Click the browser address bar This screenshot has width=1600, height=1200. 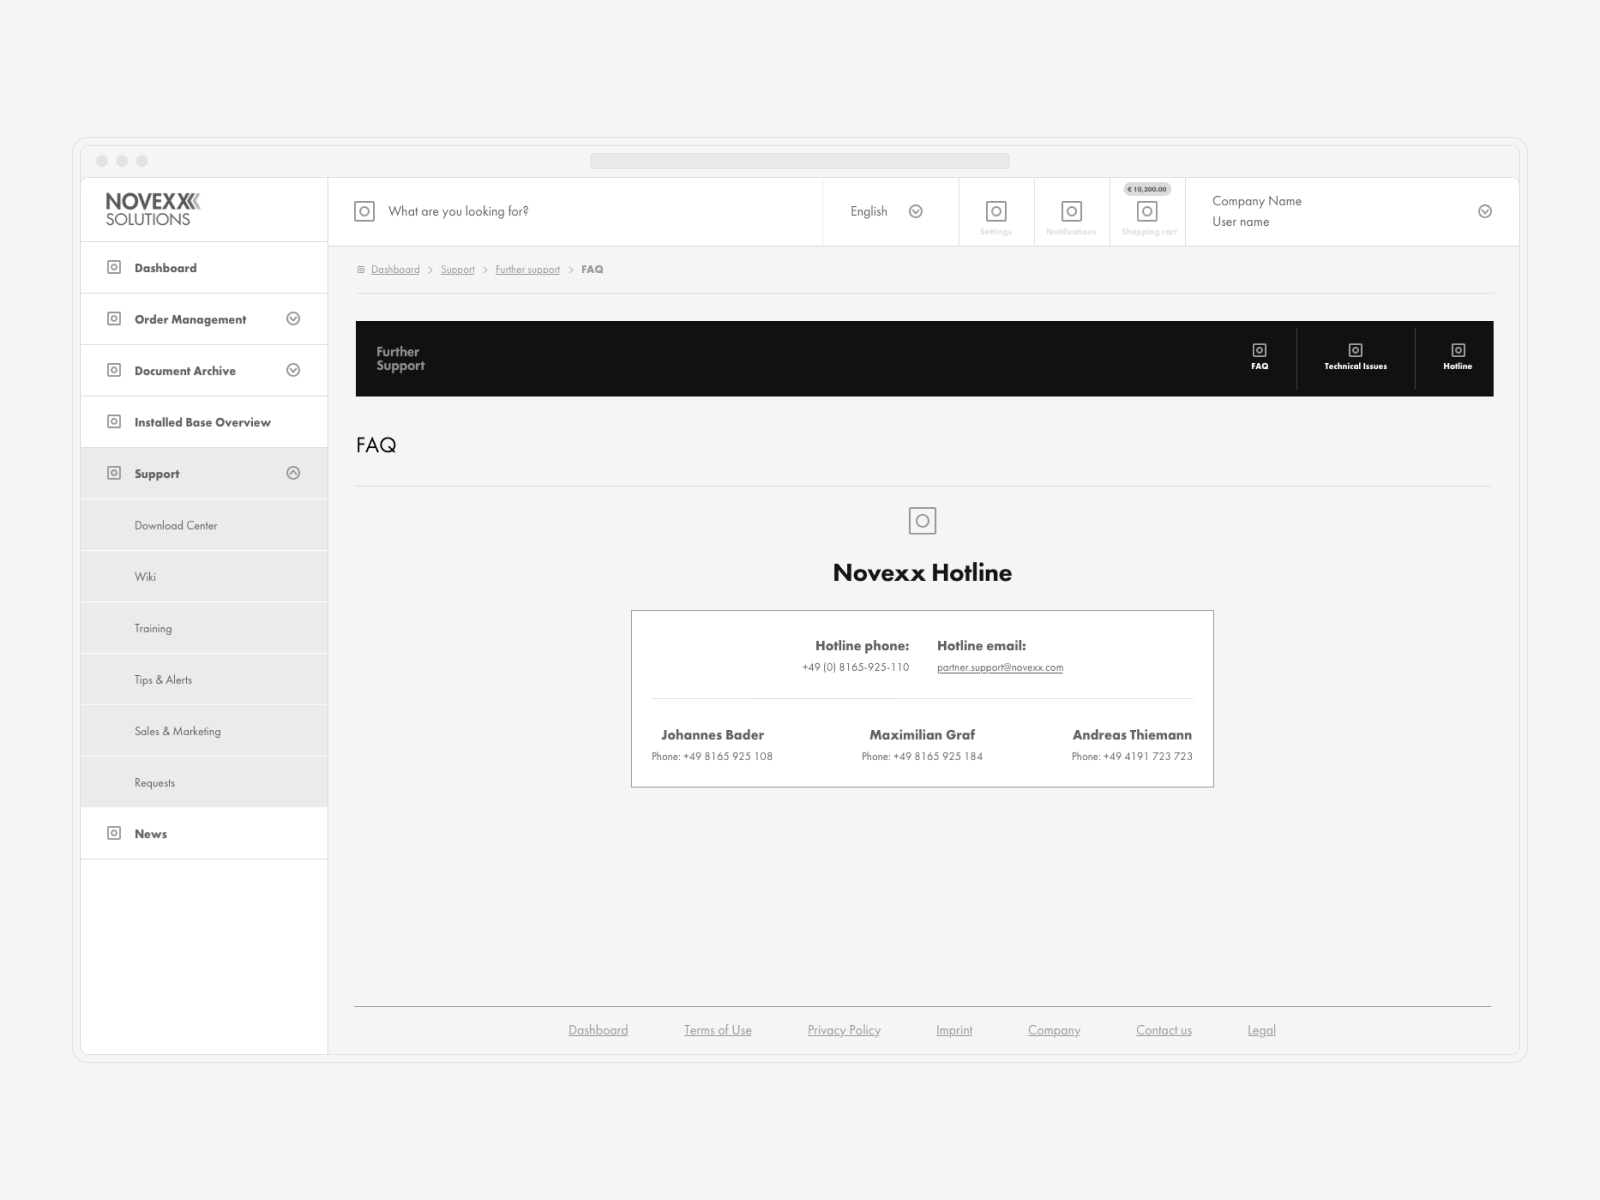coord(800,161)
